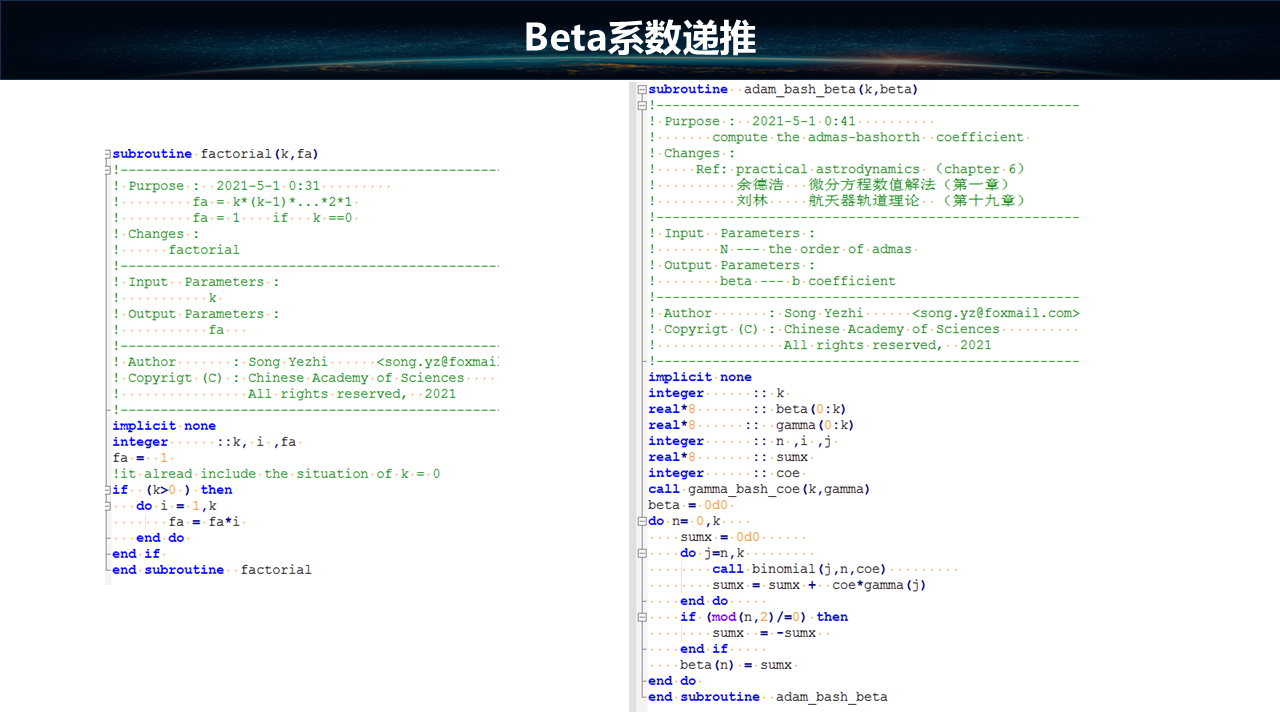Click 'end subroutine factorial' line

(212, 570)
